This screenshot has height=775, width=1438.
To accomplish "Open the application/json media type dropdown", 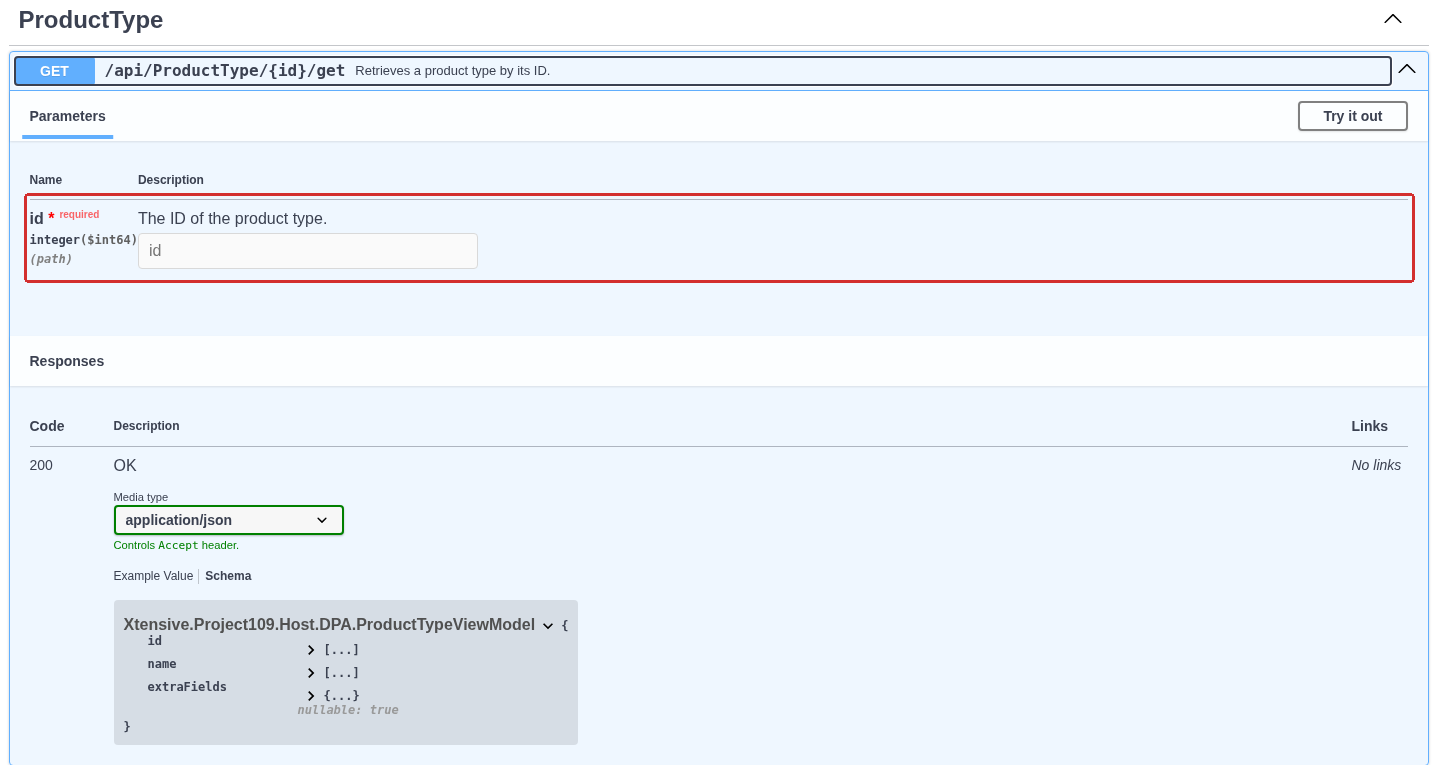I will click(x=229, y=520).
